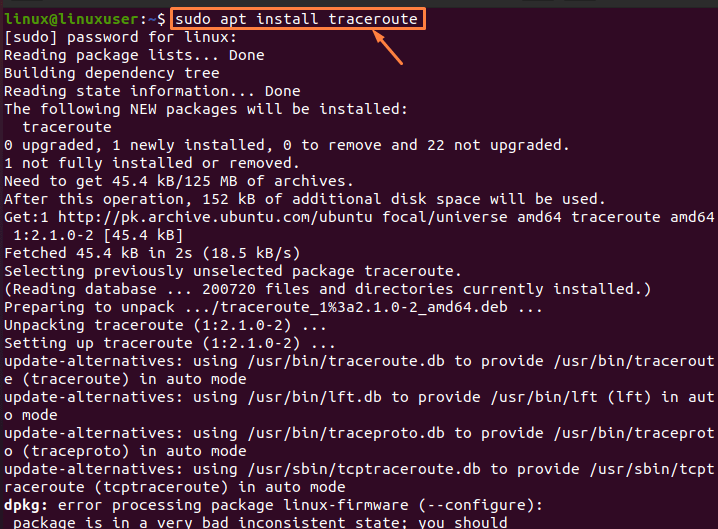Click 'Selecting previously unselected package traceroute.' line
Screen dimensions: 718x529
(x=233, y=271)
